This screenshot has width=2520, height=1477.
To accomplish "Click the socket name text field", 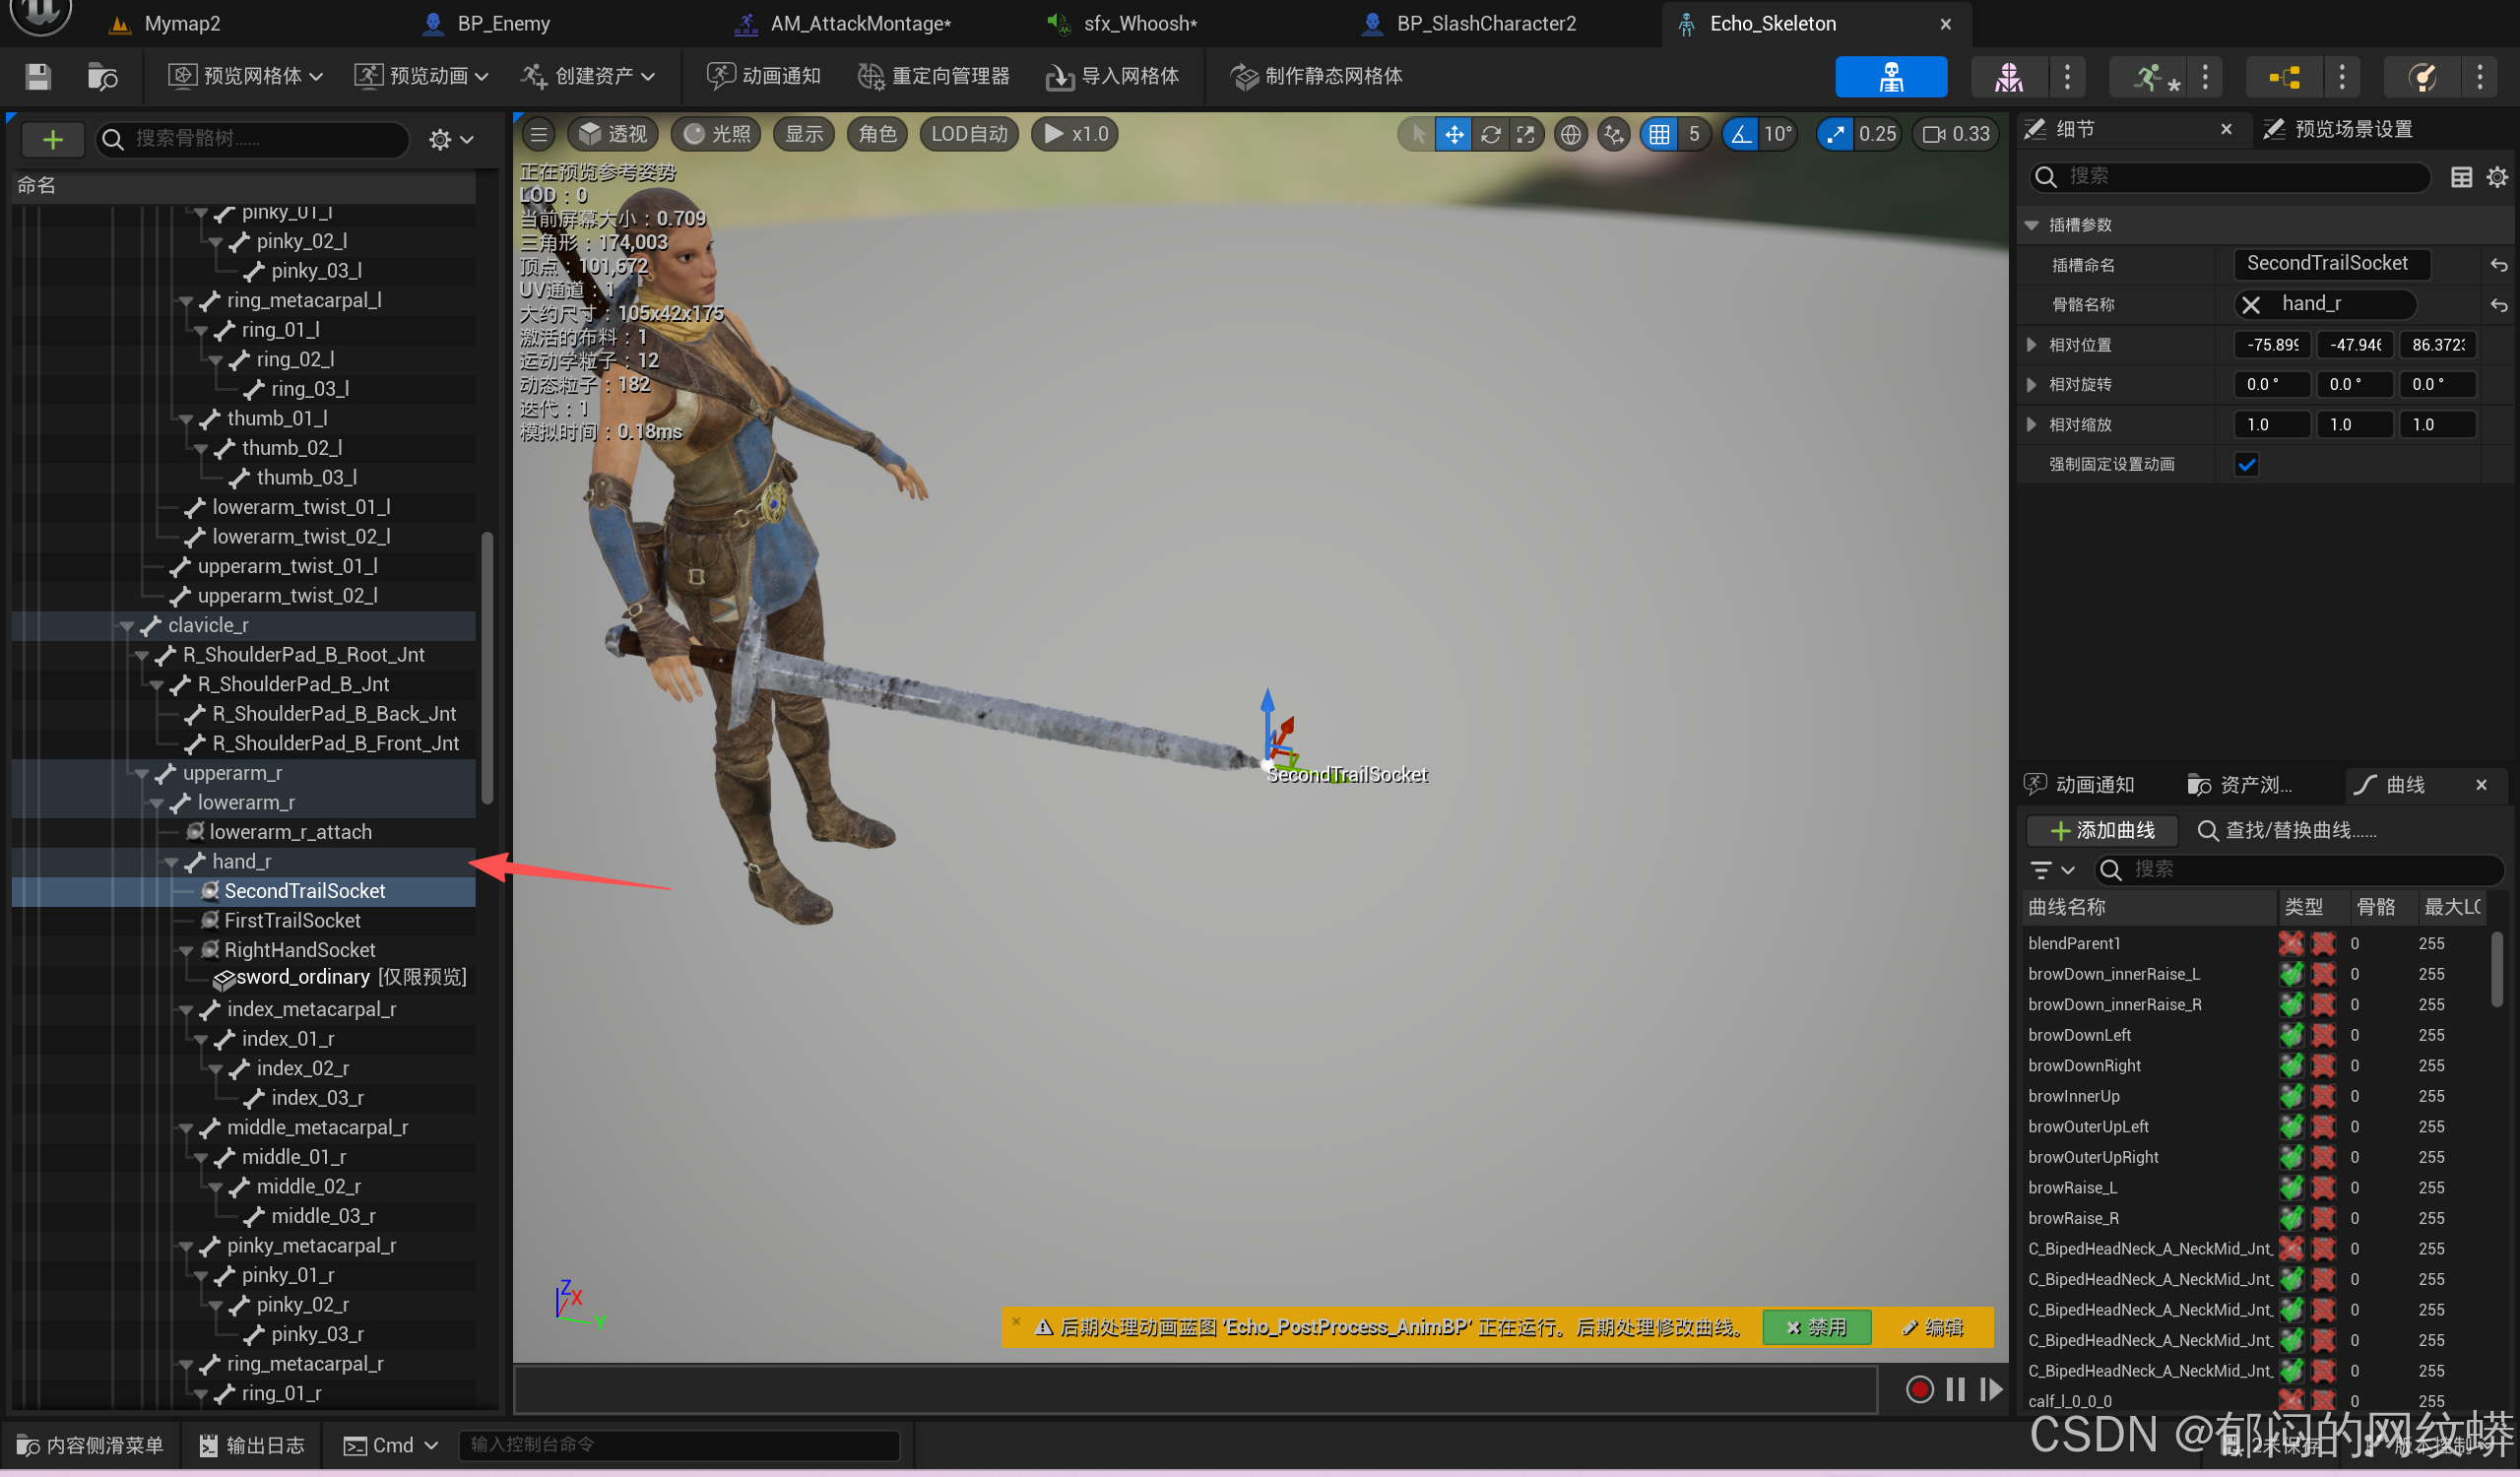I will 2331,264.
